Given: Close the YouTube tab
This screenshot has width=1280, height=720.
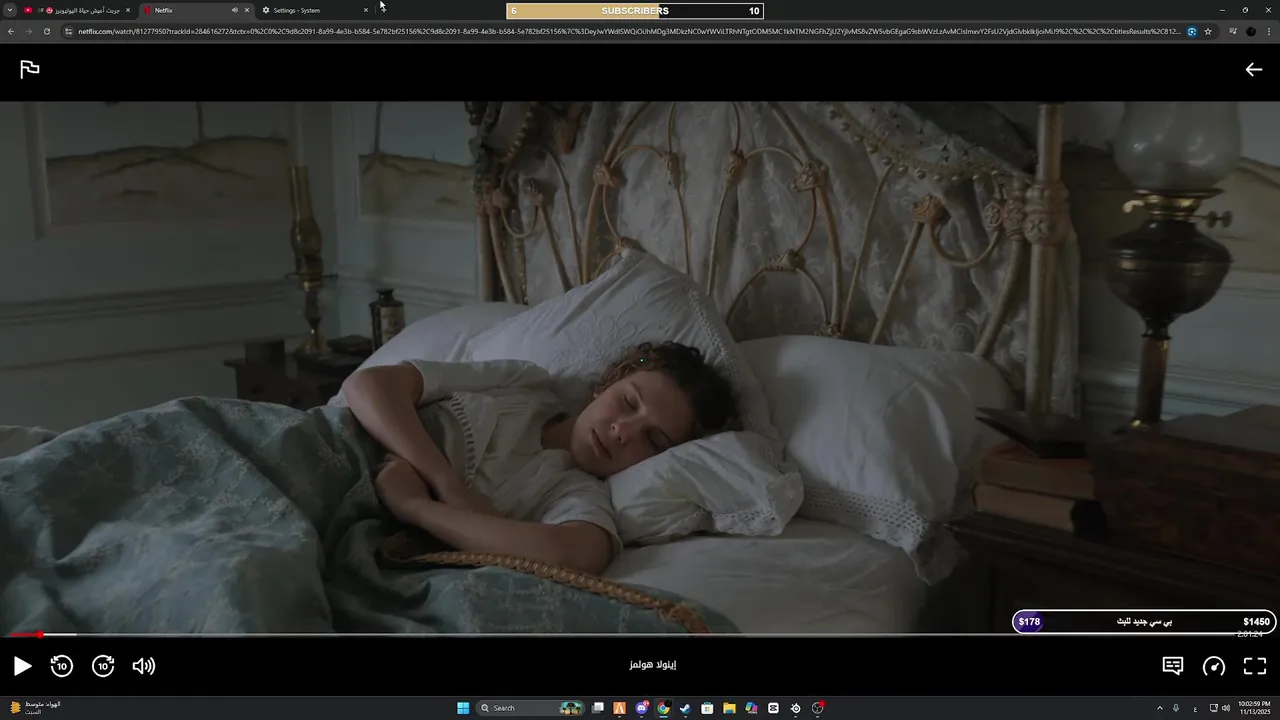Looking at the screenshot, I should [x=128, y=10].
